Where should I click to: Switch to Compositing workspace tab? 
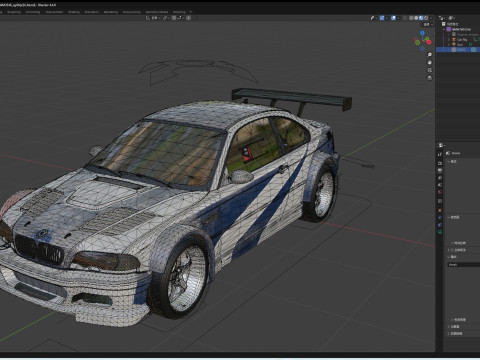click(x=132, y=12)
